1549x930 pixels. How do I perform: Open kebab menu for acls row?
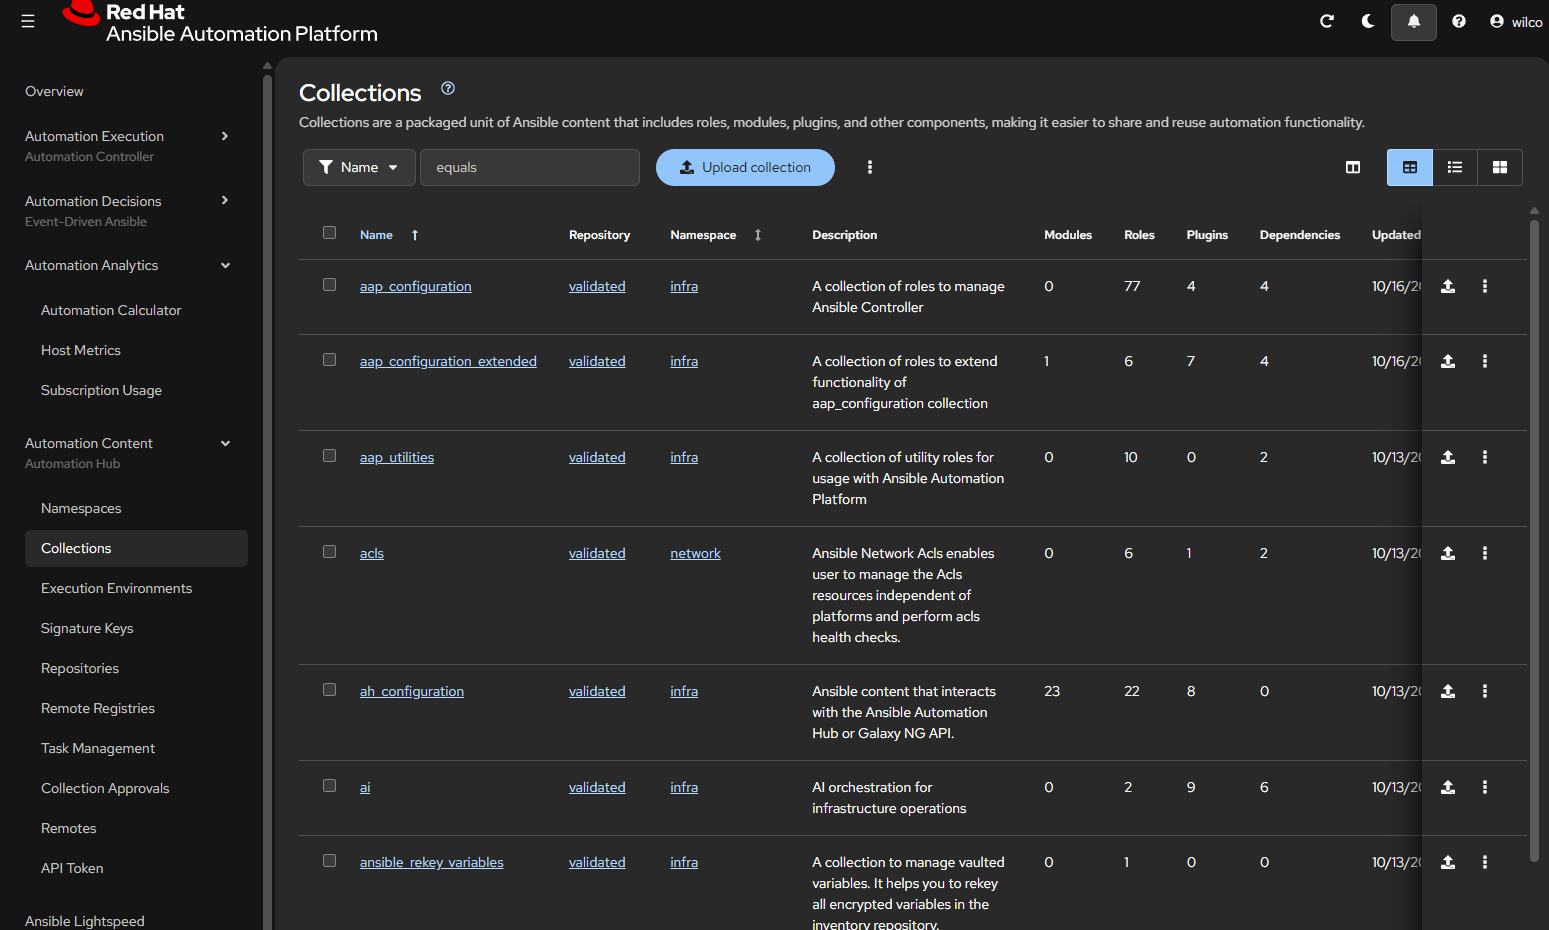tap(1484, 553)
